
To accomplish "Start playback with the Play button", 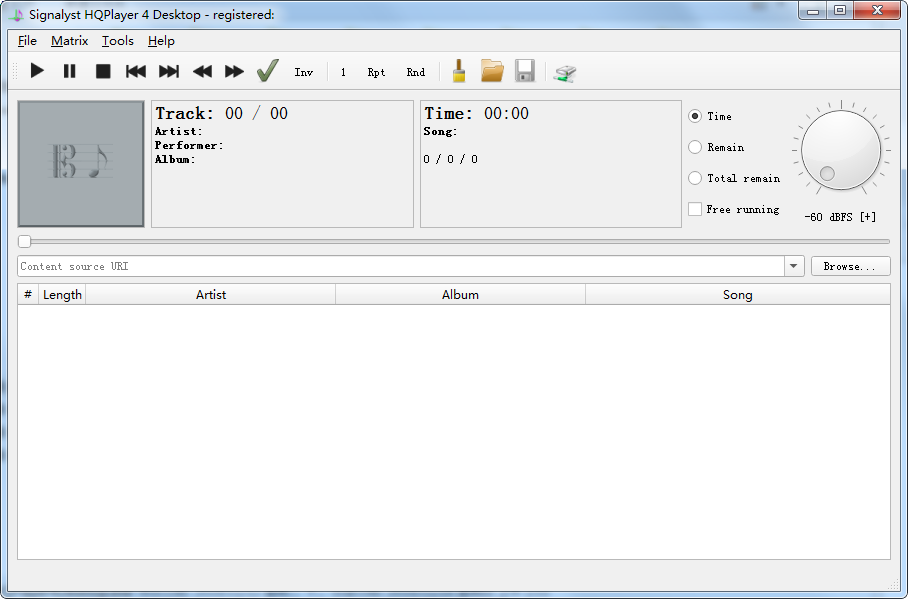I will (37, 71).
